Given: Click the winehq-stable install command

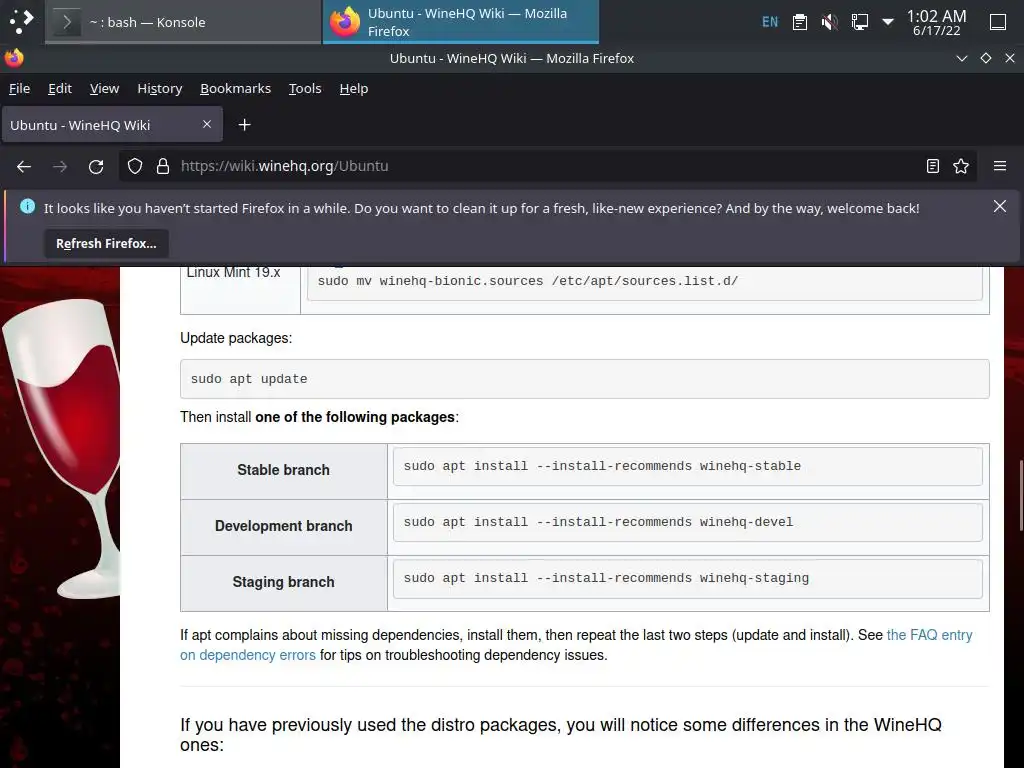Looking at the screenshot, I should (688, 466).
